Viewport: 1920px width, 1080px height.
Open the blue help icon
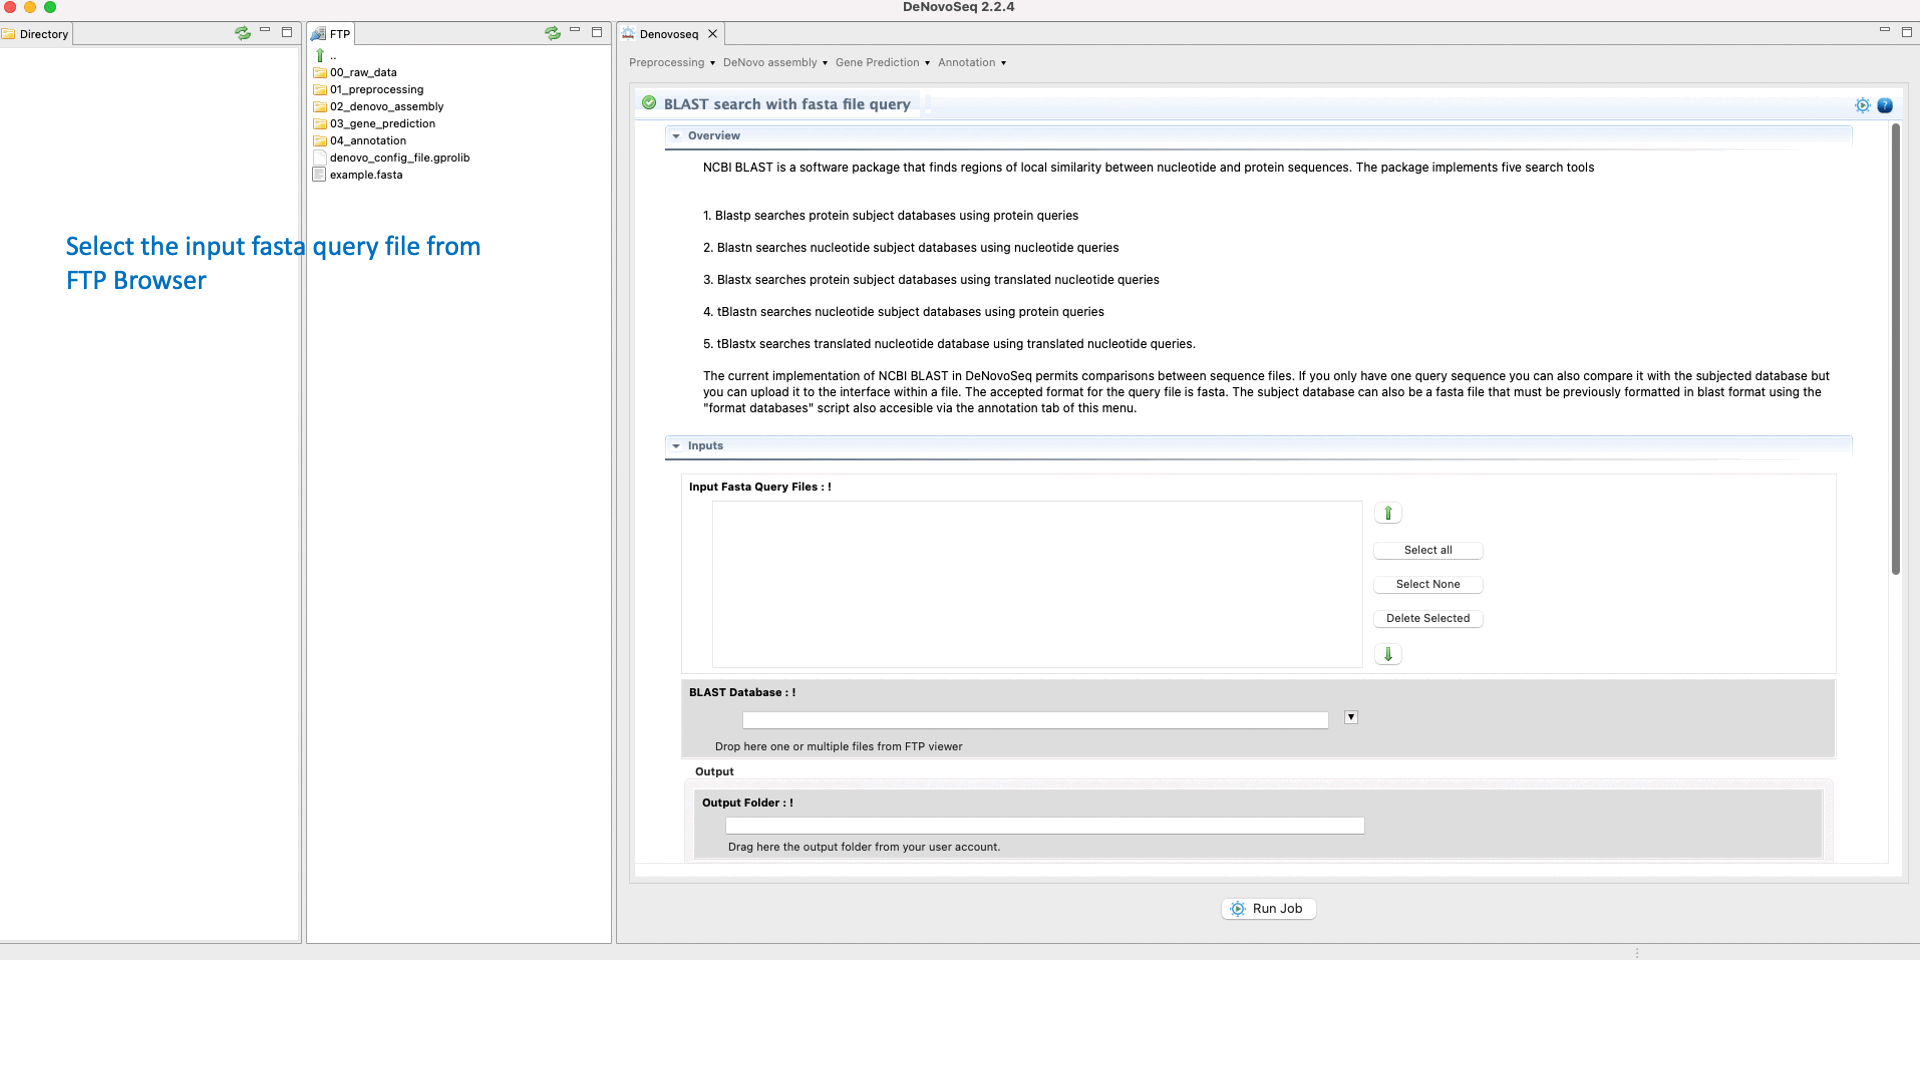point(1885,105)
